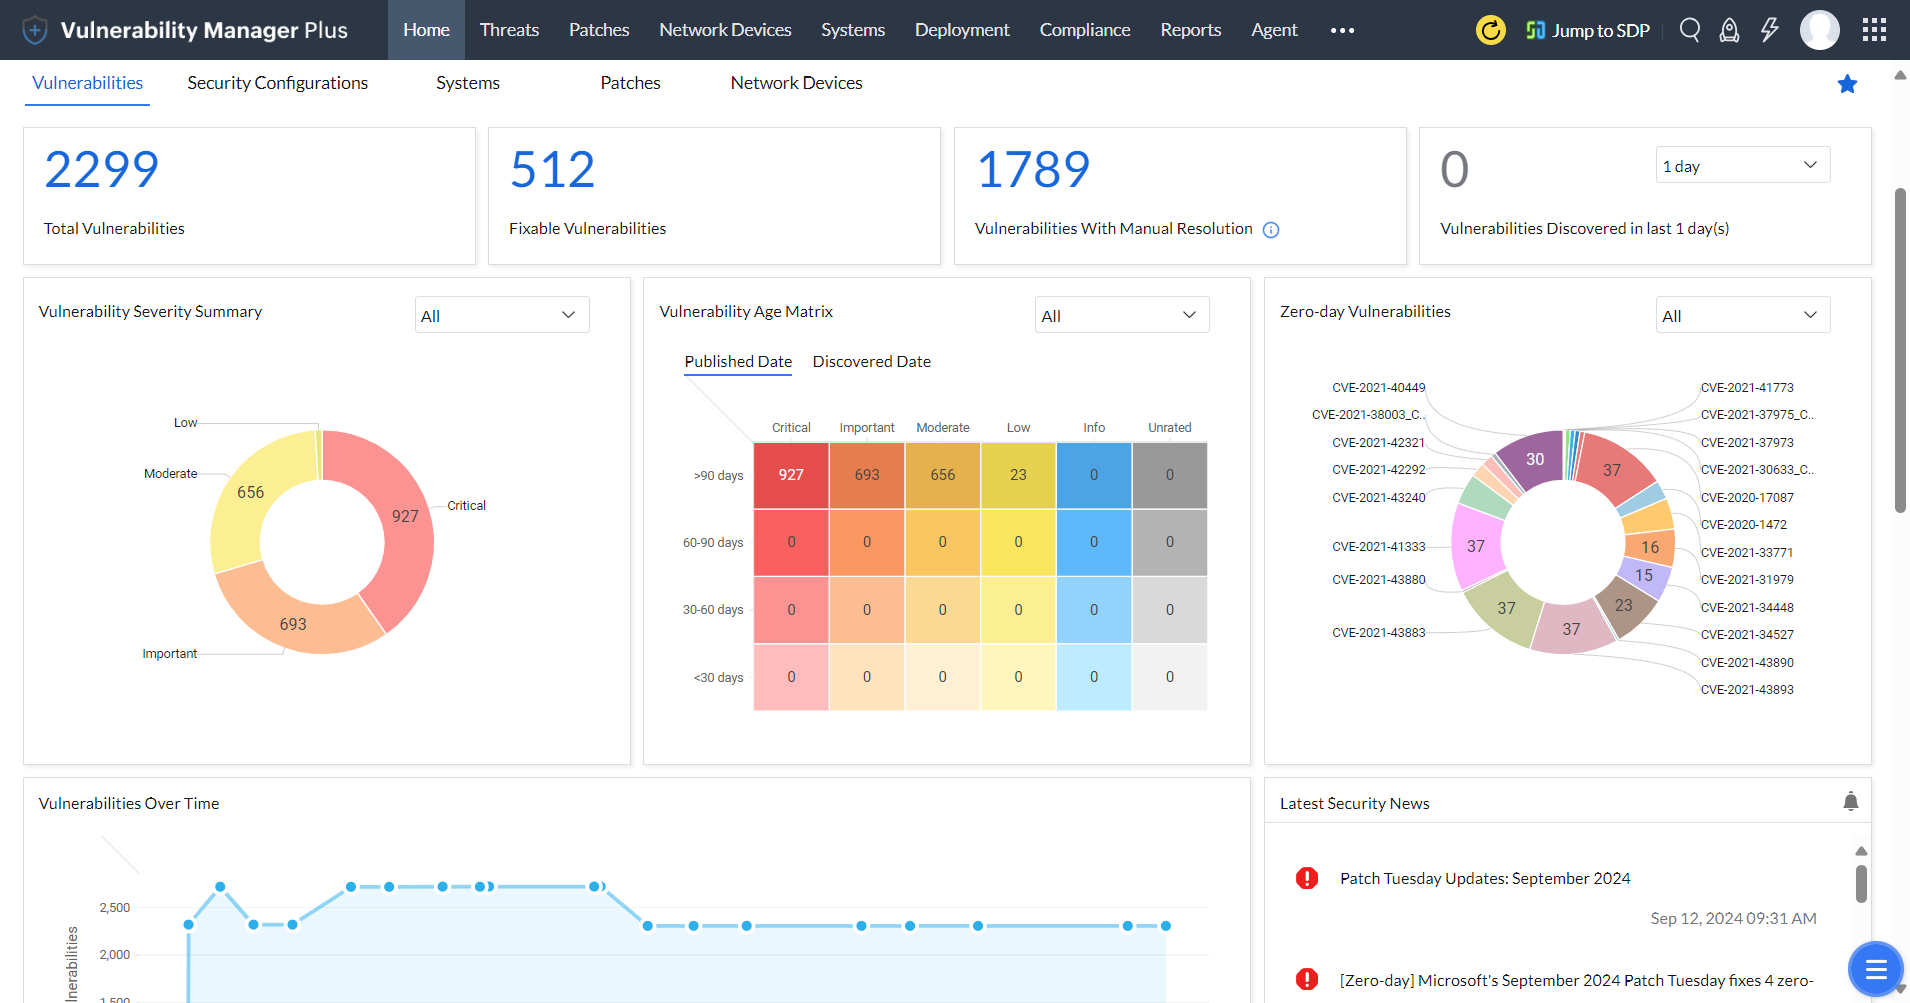Open the search magnifier icon
This screenshot has height=1003, width=1910.
pos(1689,30)
